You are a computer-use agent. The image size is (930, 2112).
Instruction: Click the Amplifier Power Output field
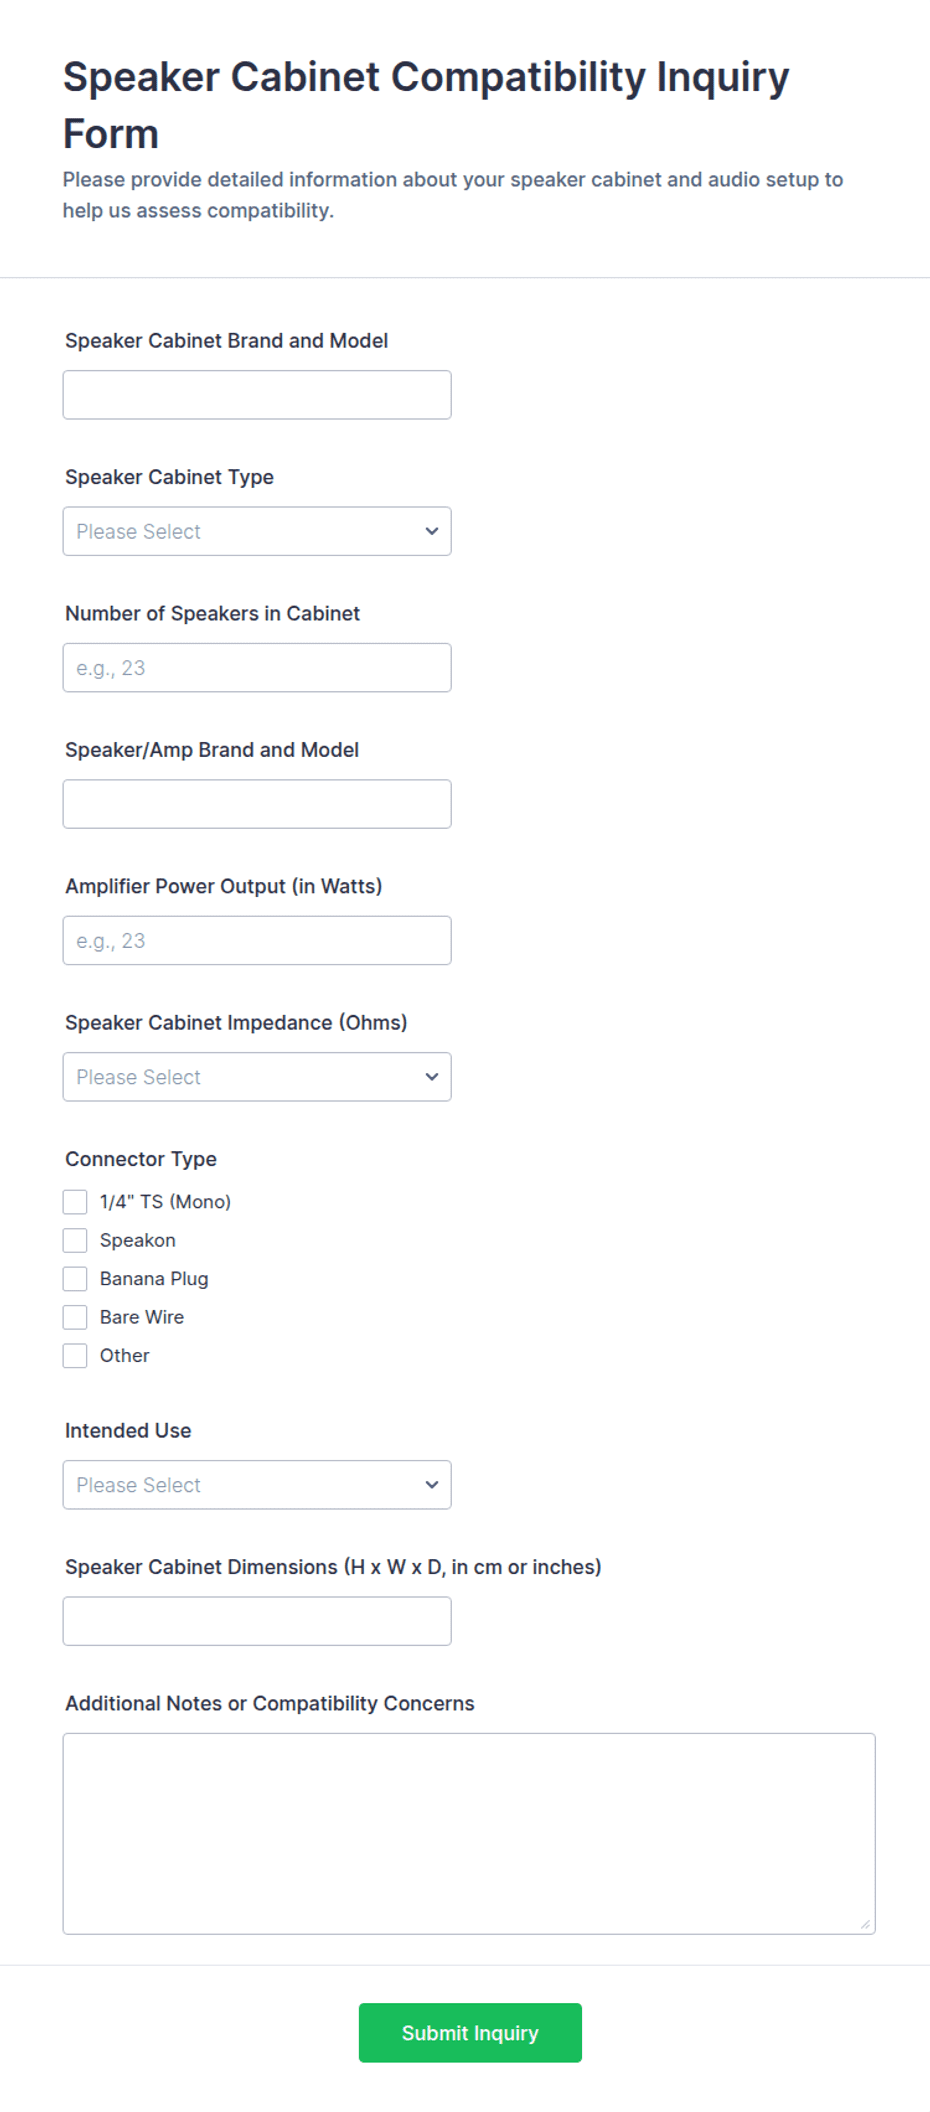[257, 941]
